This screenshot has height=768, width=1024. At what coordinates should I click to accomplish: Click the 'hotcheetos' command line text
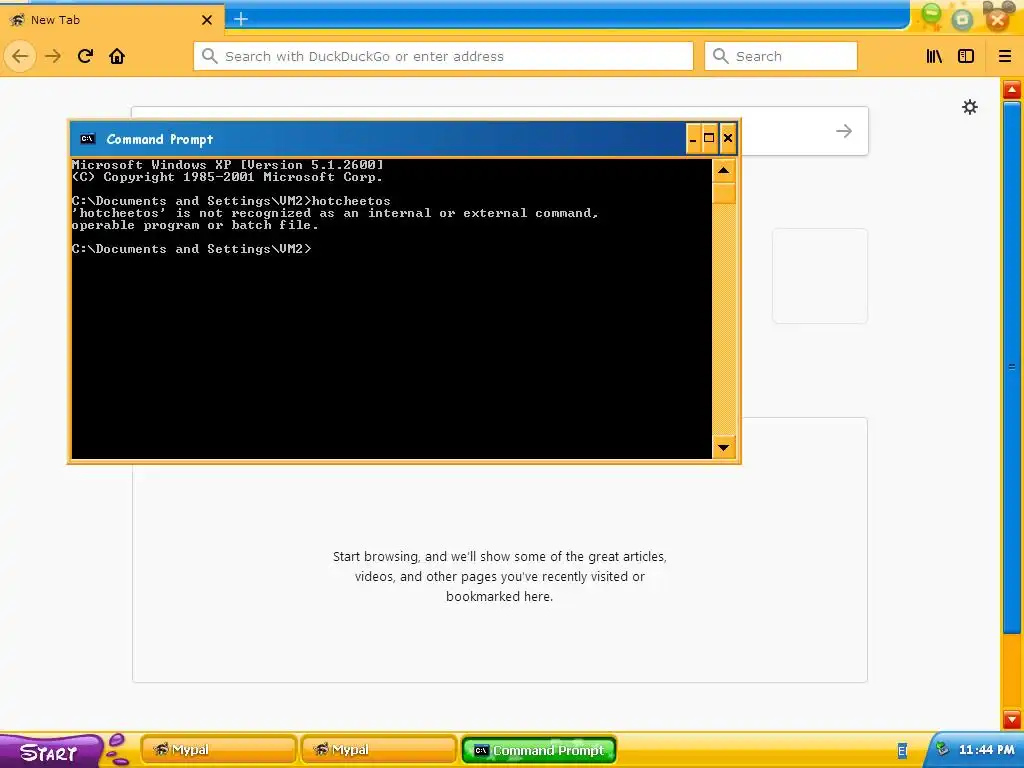pyautogui.click(x=351, y=201)
